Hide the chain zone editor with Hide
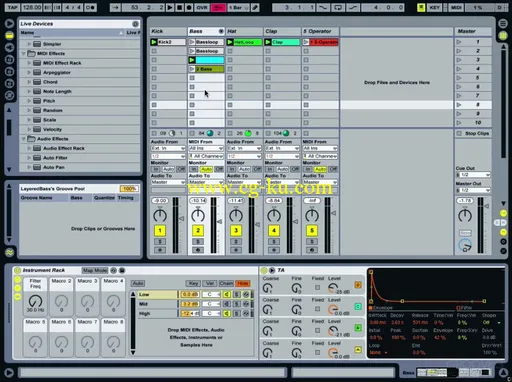This screenshot has width=512, height=382. (243, 283)
